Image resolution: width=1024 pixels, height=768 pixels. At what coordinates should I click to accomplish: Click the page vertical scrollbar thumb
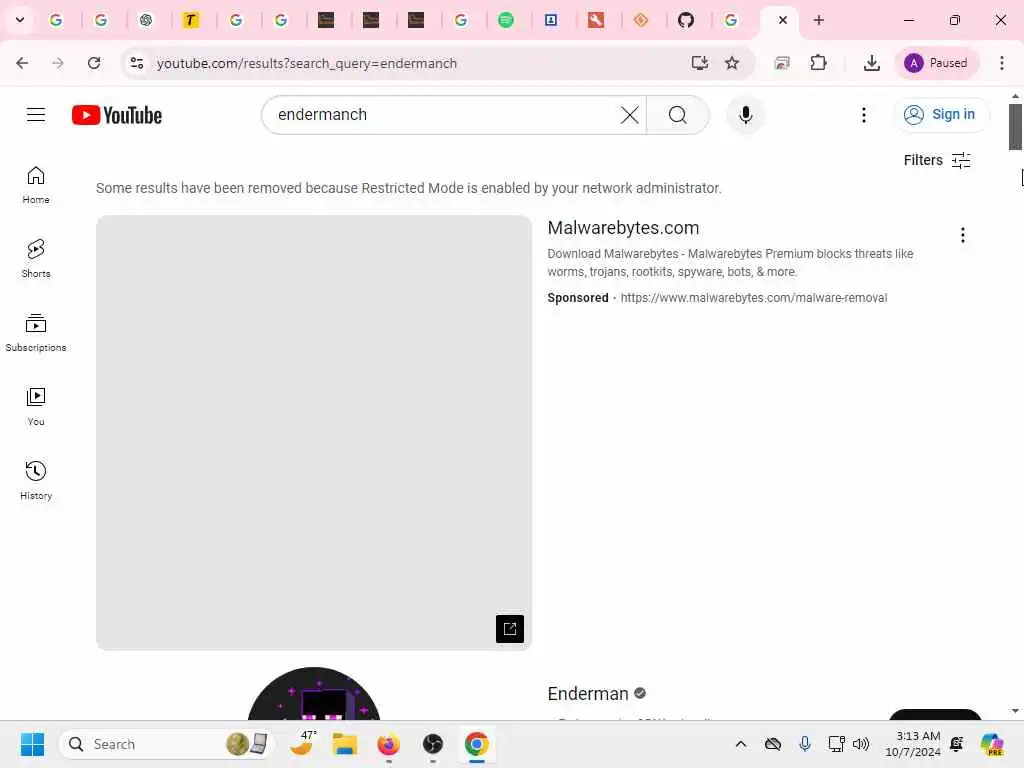point(1016,127)
